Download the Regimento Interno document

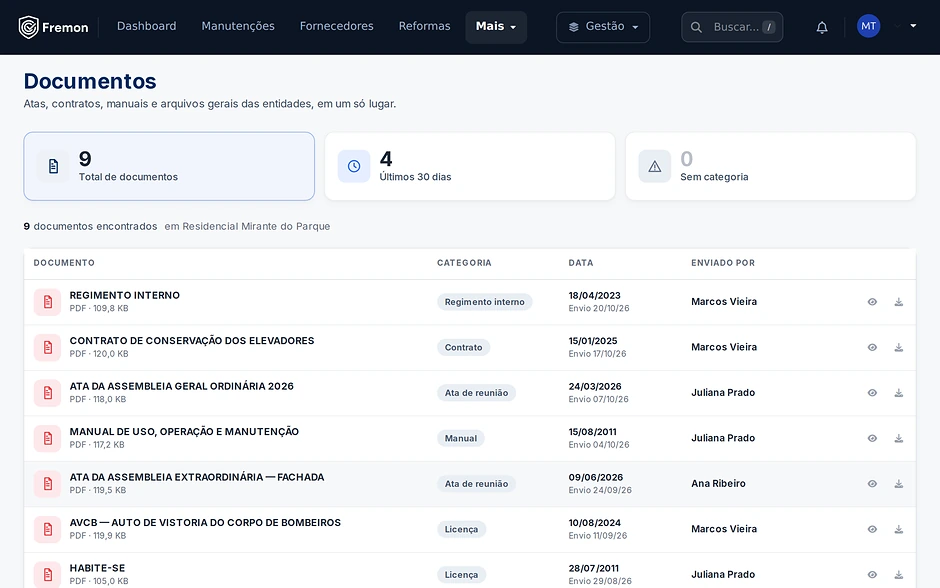pyautogui.click(x=899, y=302)
